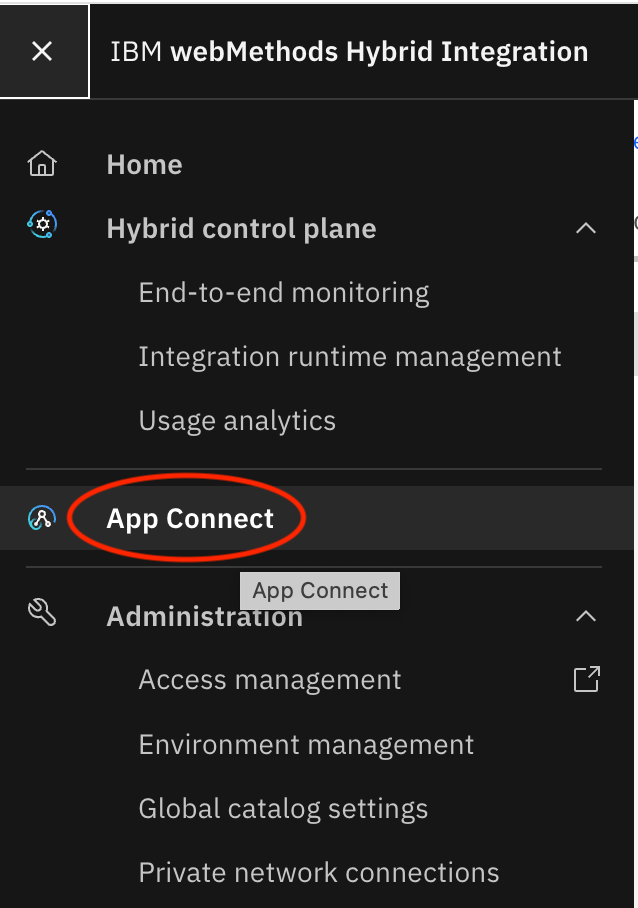Click the Administration wrench icon

tap(42, 616)
